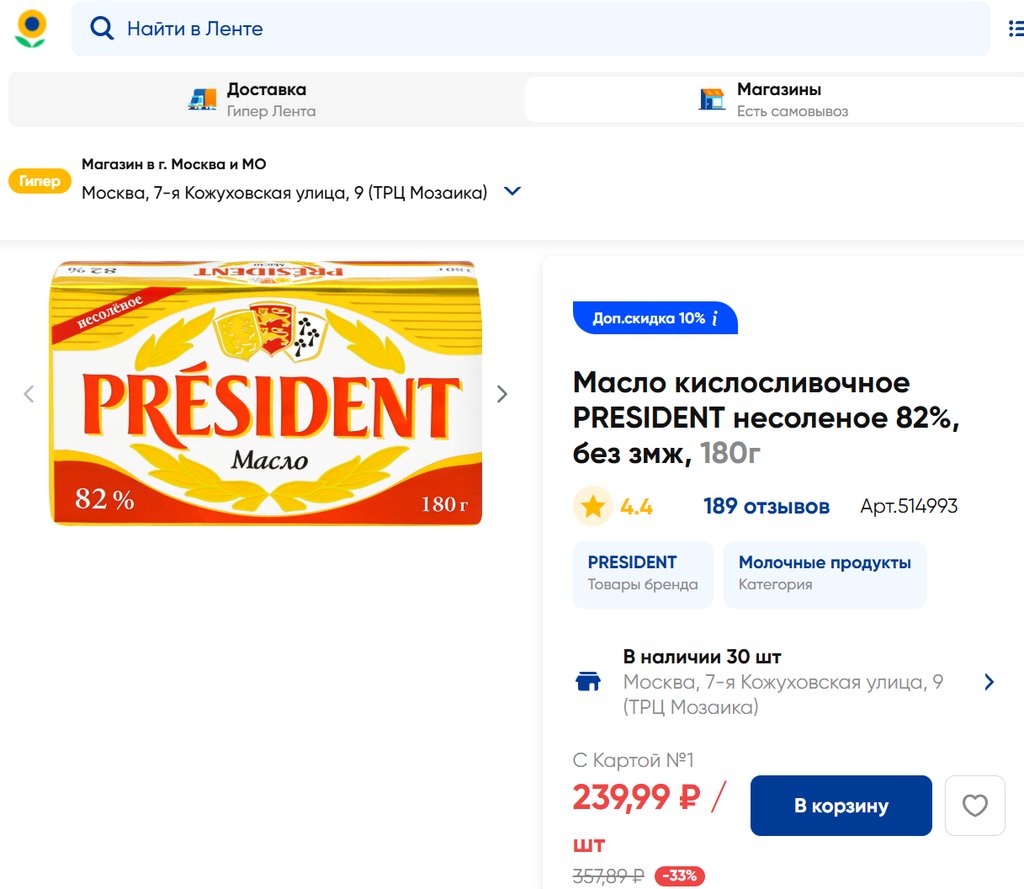Show info for additional 10% discount
This screenshot has width=1024, height=889.
pyautogui.click(x=715, y=318)
